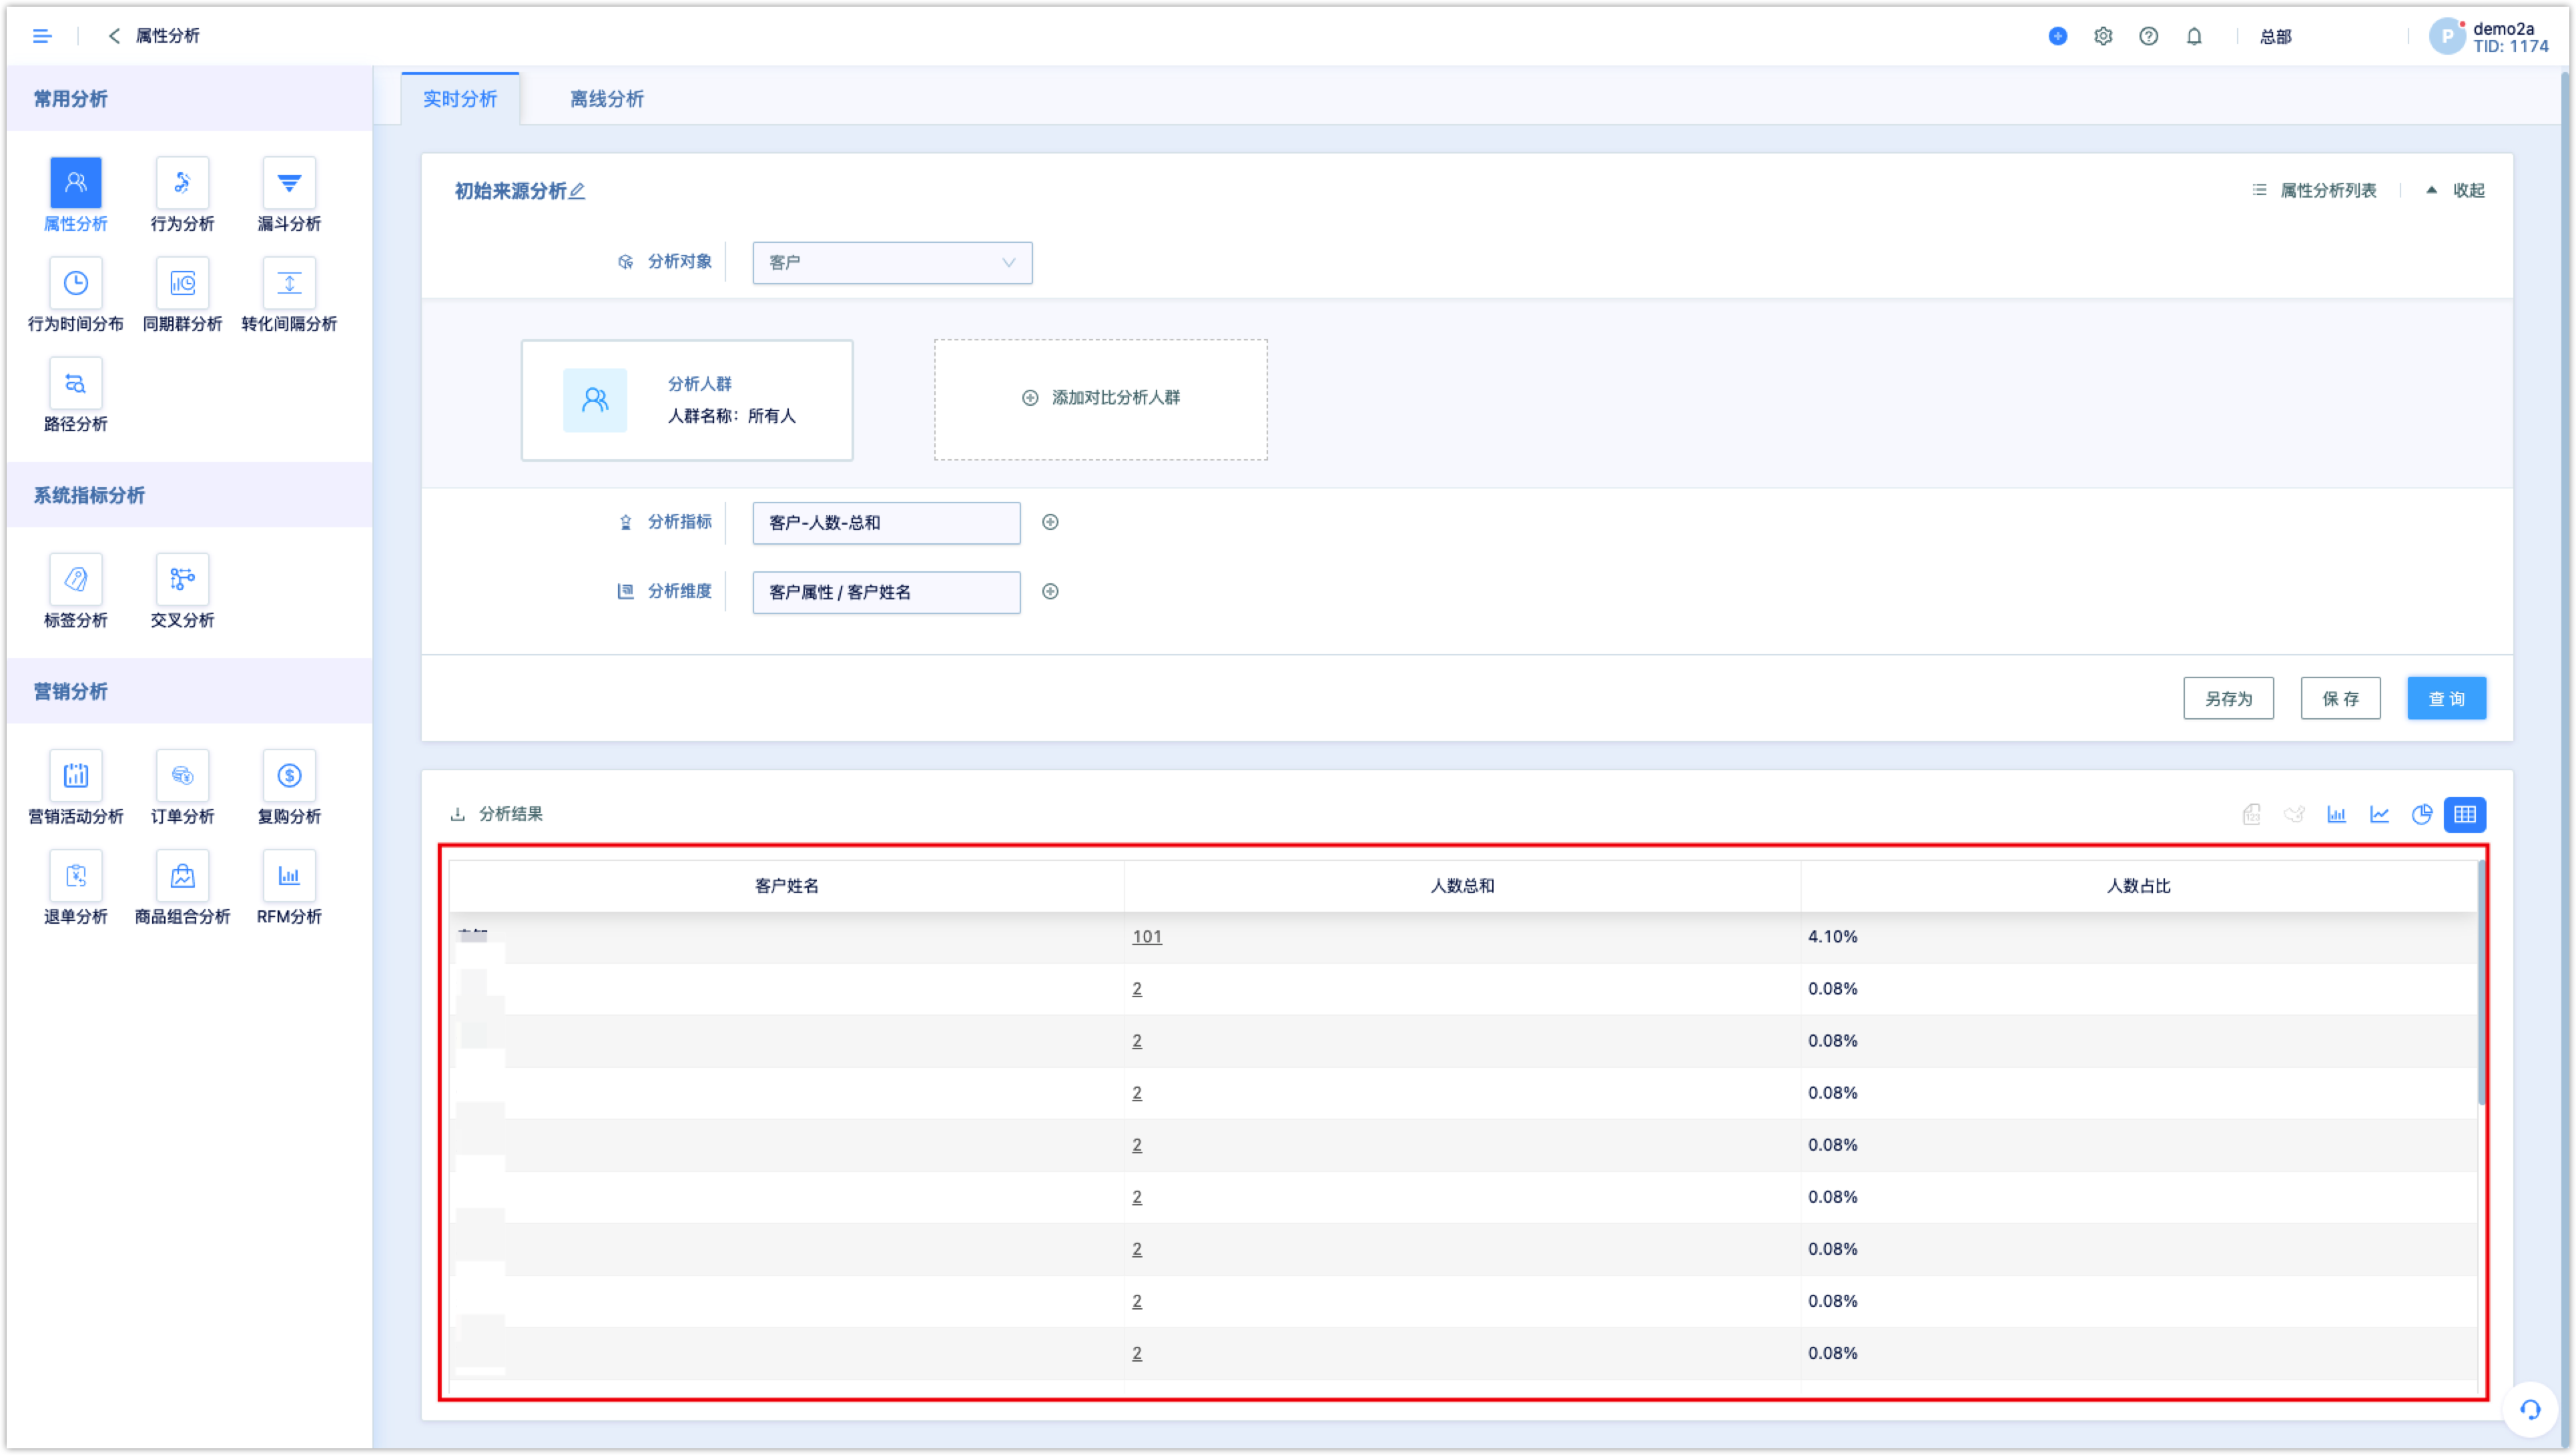Viewport: 2576px width, 1455px height.
Task: Click the 另存为 button
Action: tap(2228, 698)
